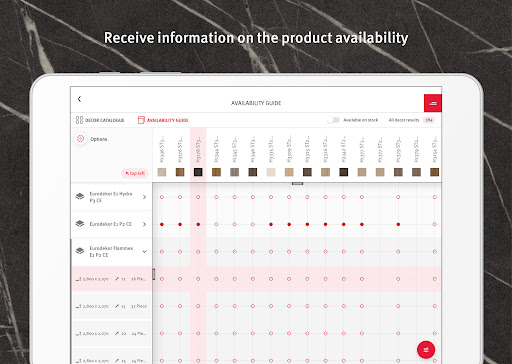Click the tap left button
This screenshot has width=512, height=364.
(135, 173)
